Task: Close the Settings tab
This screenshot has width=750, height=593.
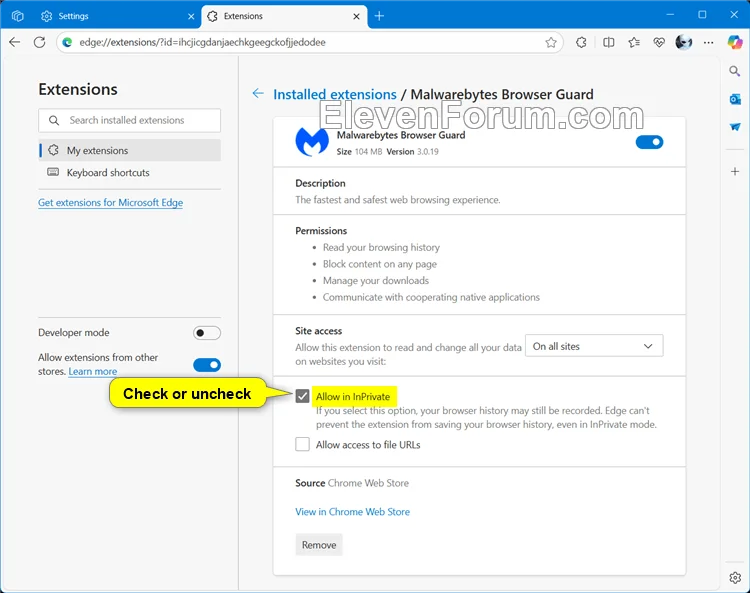Action: point(191,16)
